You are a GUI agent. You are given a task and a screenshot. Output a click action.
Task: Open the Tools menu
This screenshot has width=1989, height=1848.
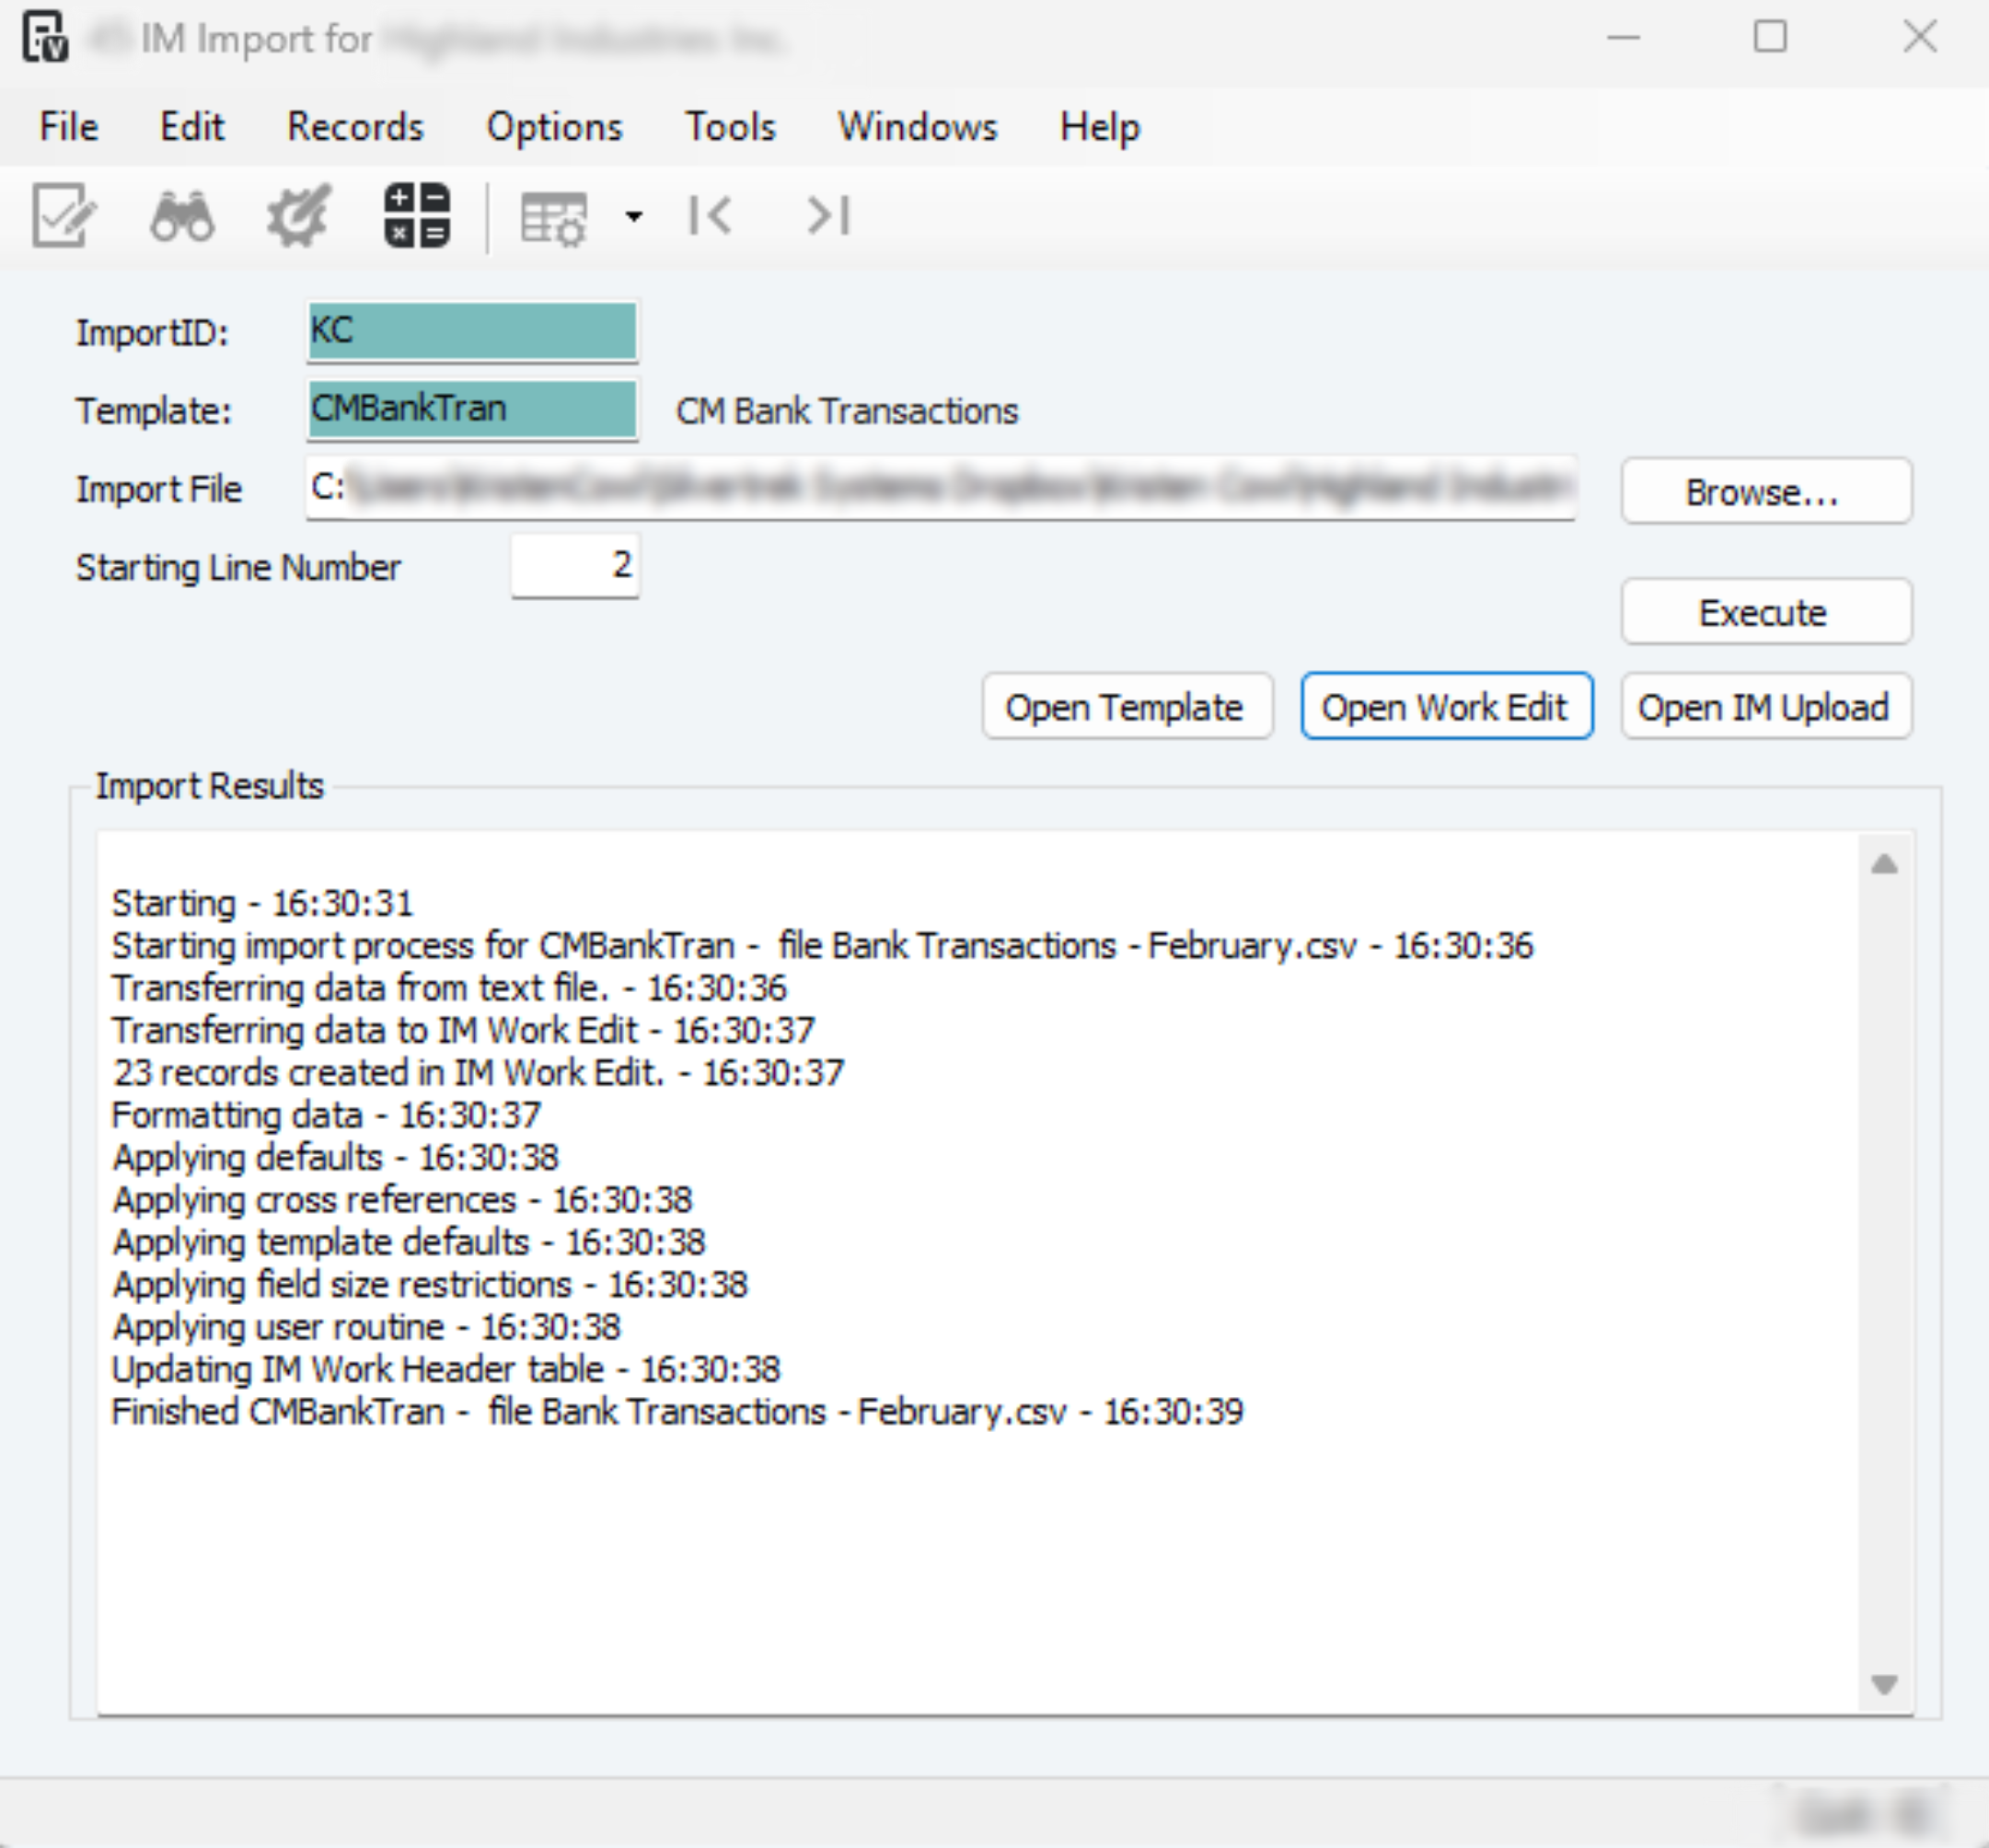pos(730,127)
